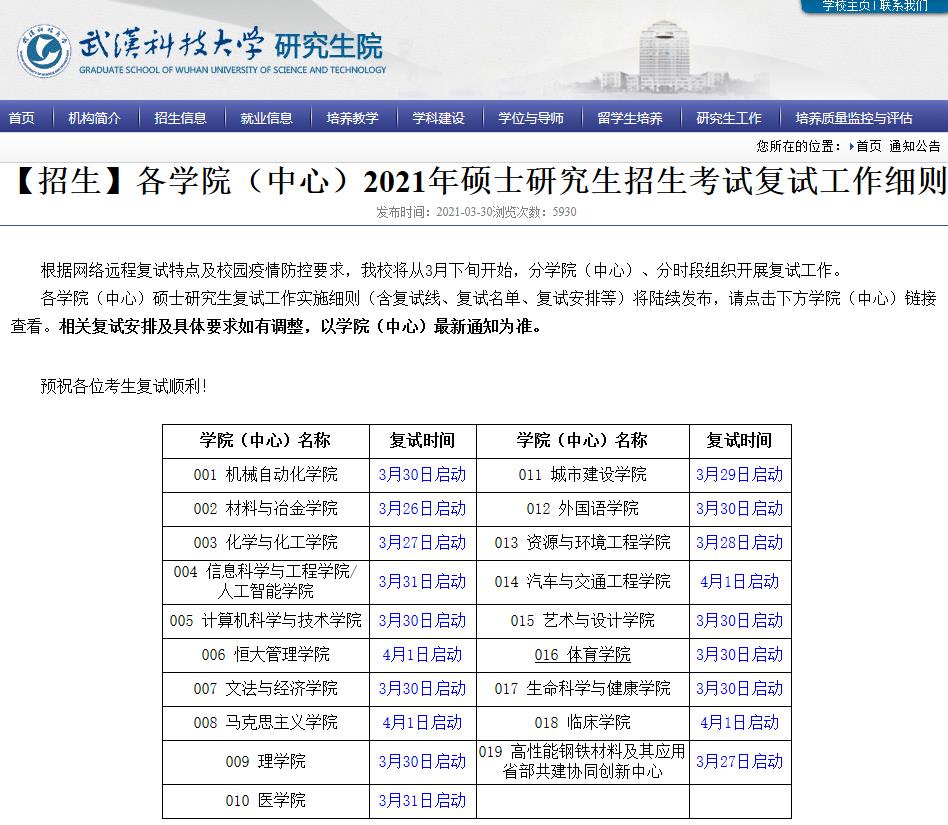Viewport: 948px width, 825px height.
Task: Open 3月28日启动 for 资源与环境工程学院
Action: pyautogui.click(x=739, y=543)
